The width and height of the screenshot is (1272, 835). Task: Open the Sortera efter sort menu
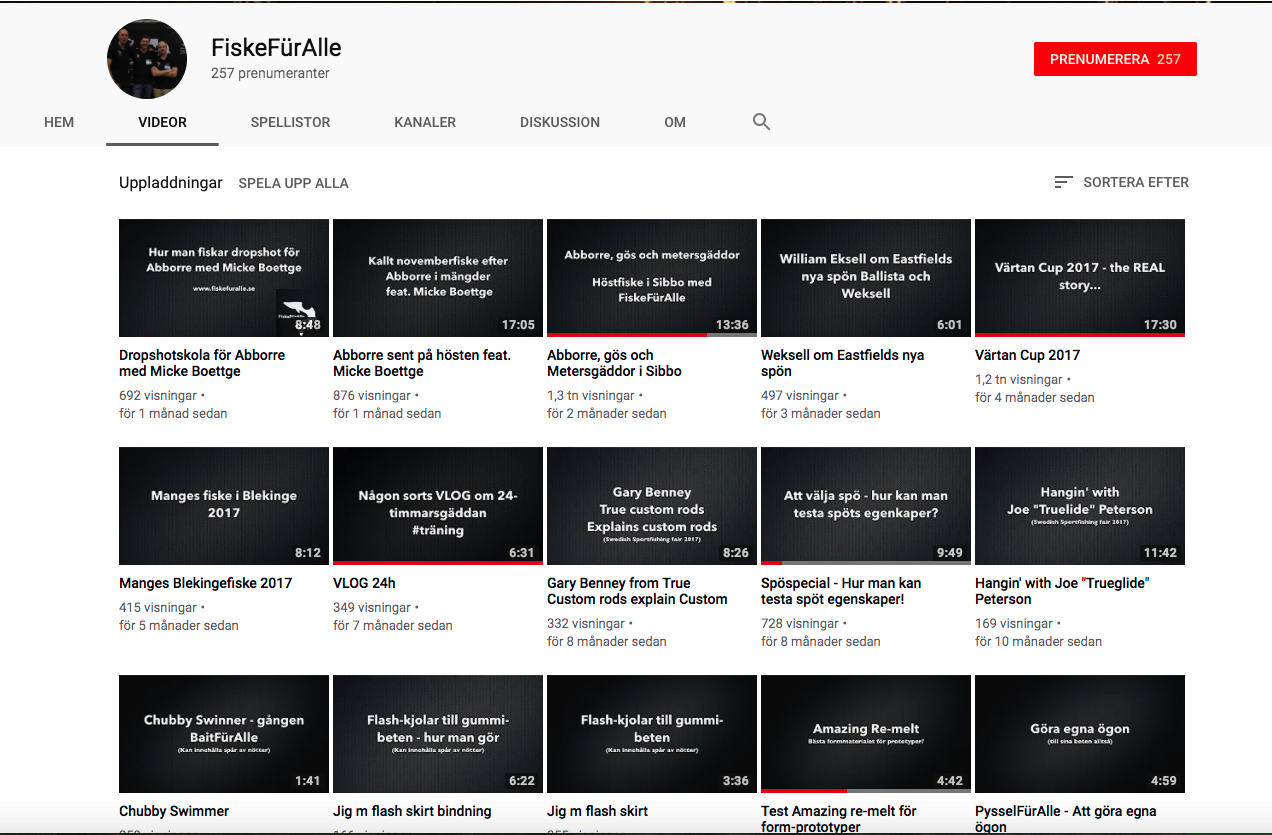point(1121,182)
